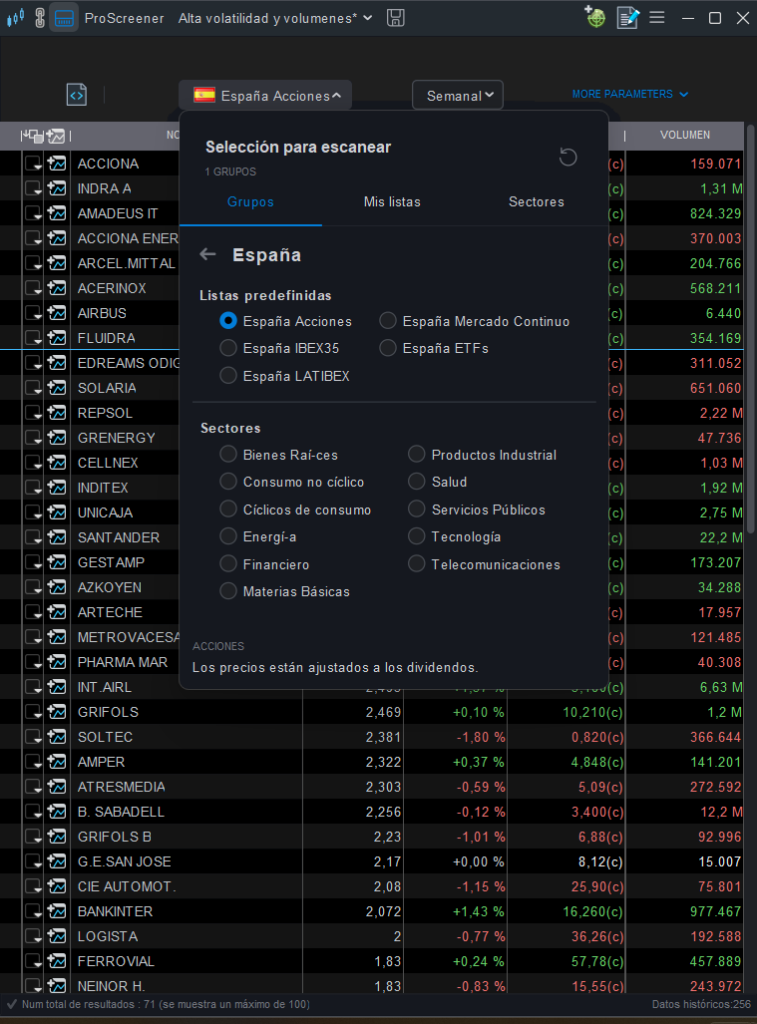Open chart icon for AMADEUS IT row
This screenshot has width=757, height=1024.
(57, 213)
